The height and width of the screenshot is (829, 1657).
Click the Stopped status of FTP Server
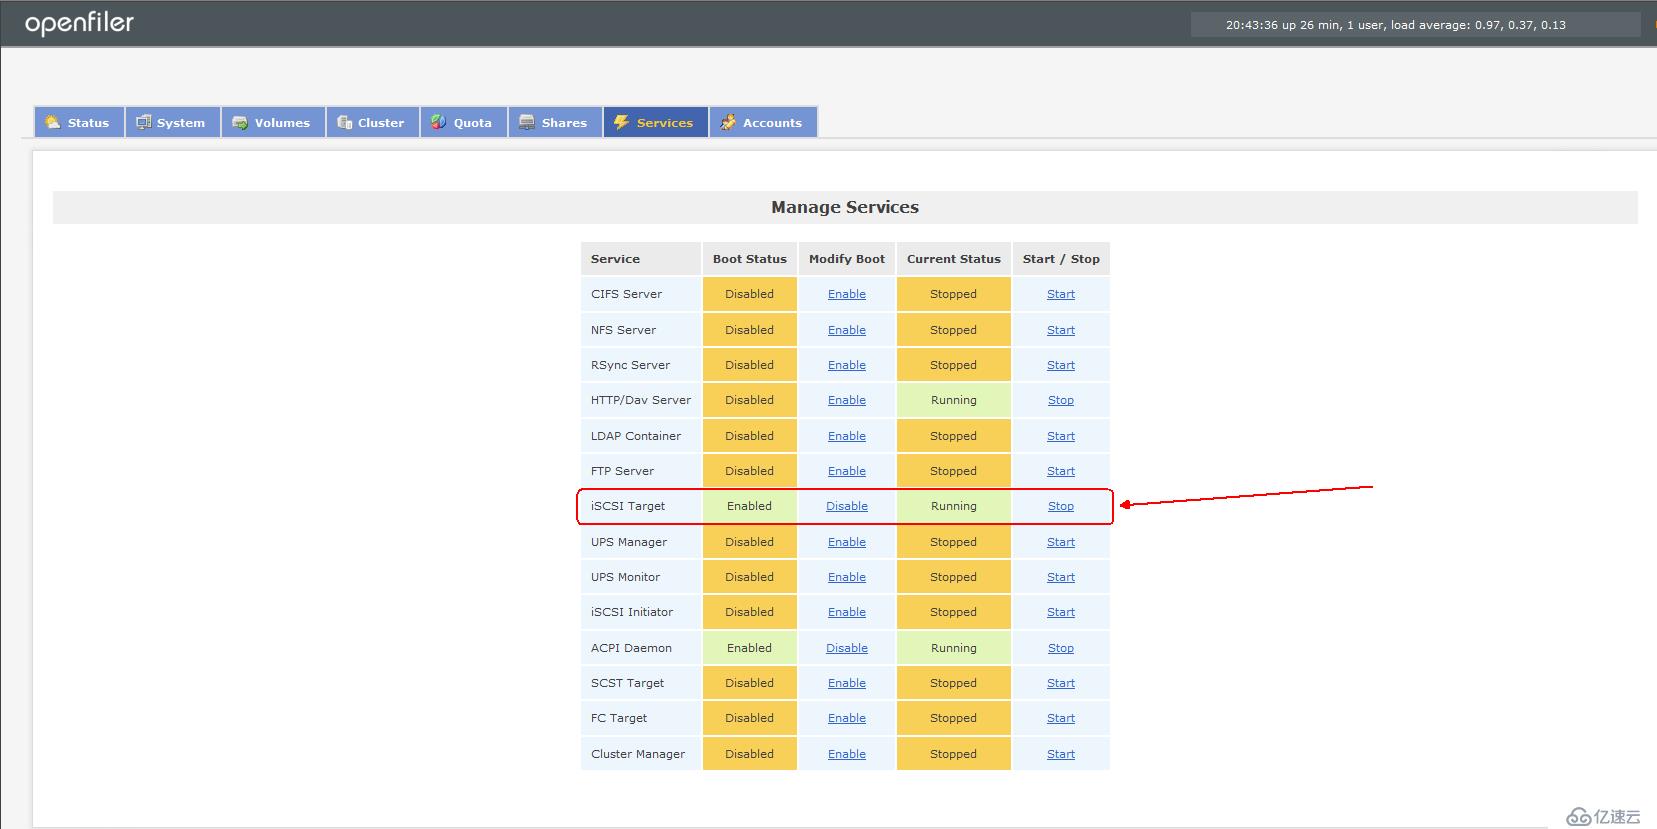click(954, 471)
